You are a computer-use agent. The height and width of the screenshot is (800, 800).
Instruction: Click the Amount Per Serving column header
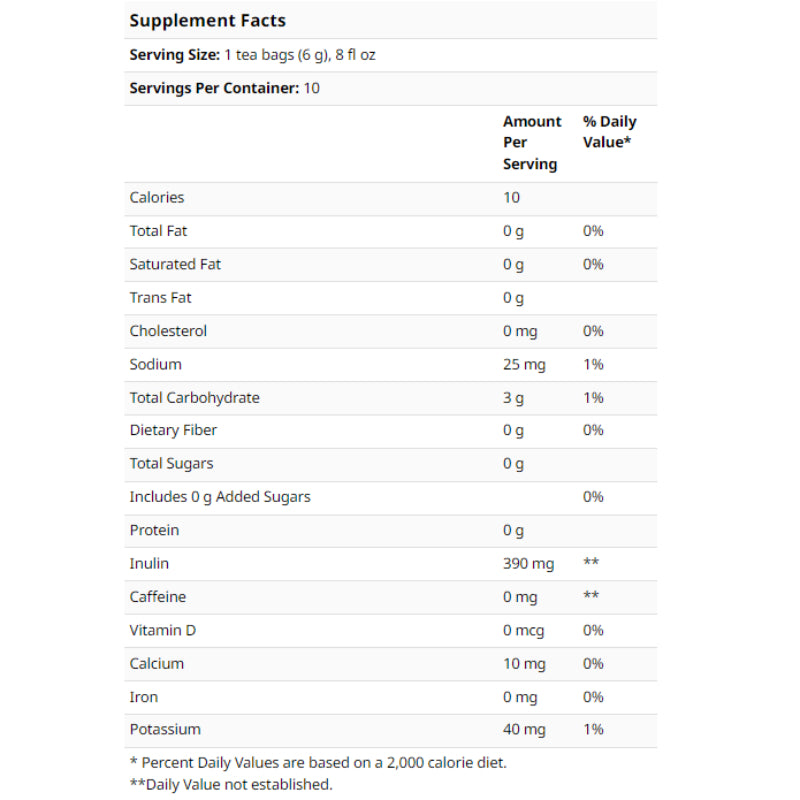(531, 143)
